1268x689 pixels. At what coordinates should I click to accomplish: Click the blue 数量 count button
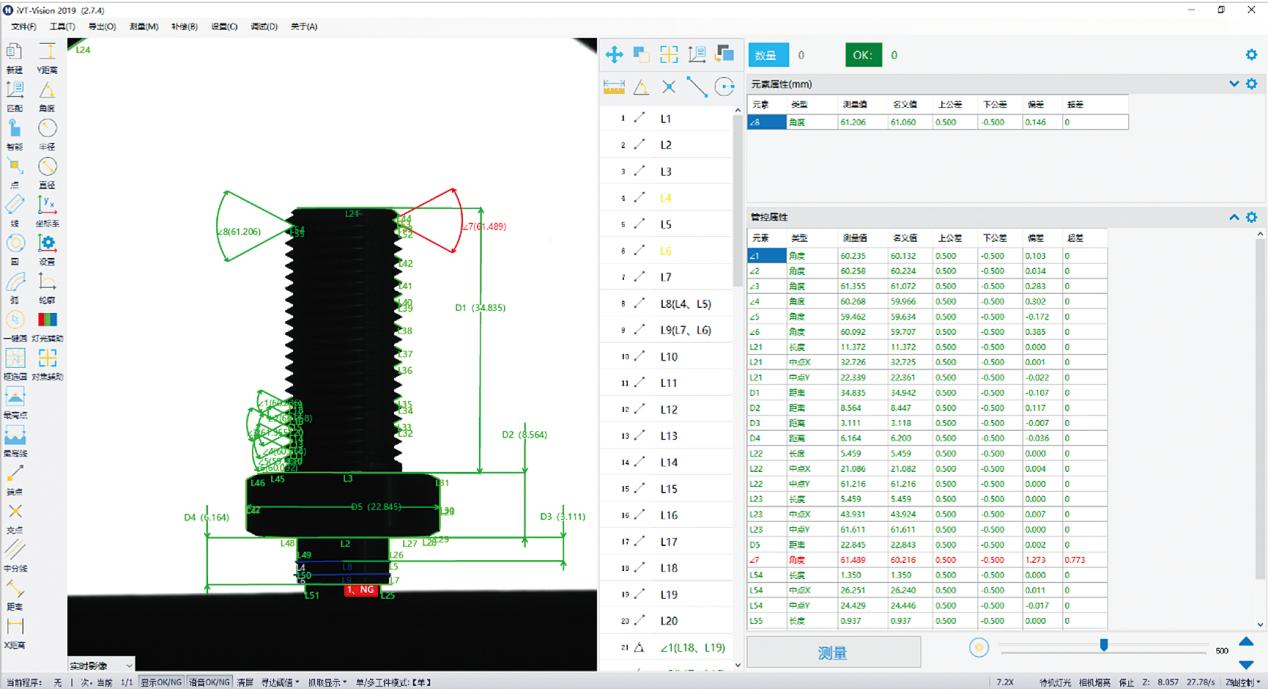pos(767,56)
